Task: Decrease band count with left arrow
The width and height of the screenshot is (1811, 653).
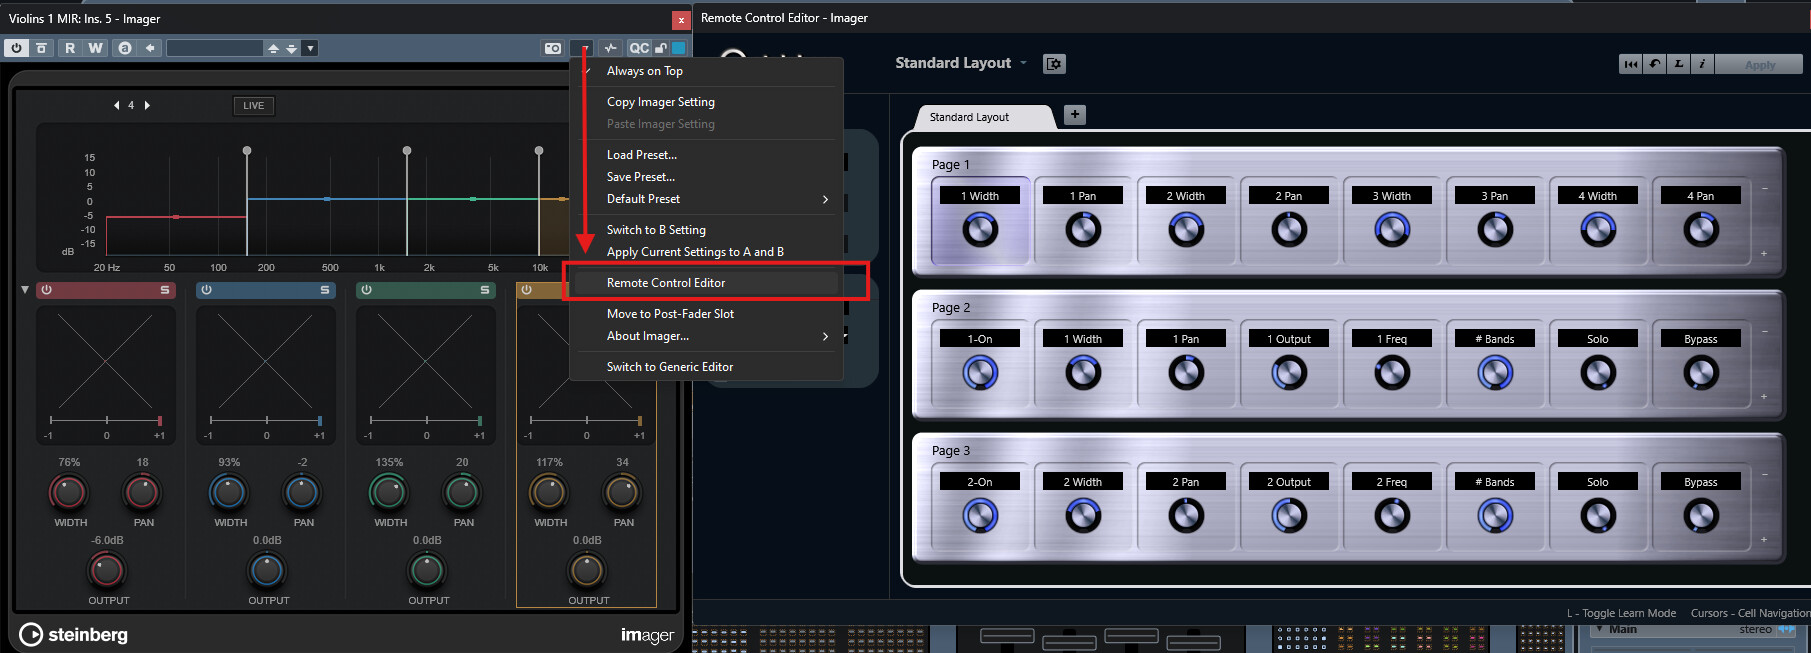Action: click(x=116, y=105)
